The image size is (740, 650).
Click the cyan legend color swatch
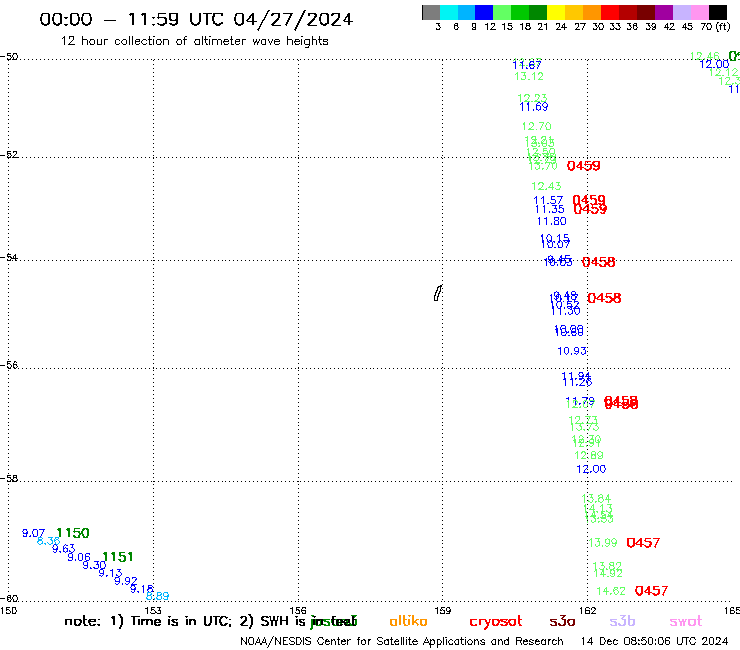point(449,12)
